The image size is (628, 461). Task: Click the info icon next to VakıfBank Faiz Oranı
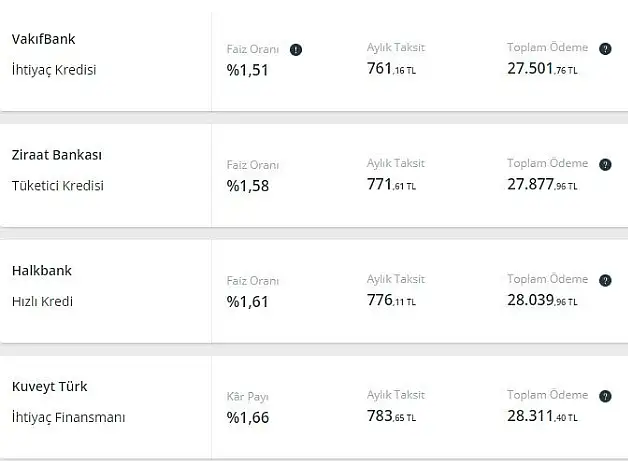296,50
